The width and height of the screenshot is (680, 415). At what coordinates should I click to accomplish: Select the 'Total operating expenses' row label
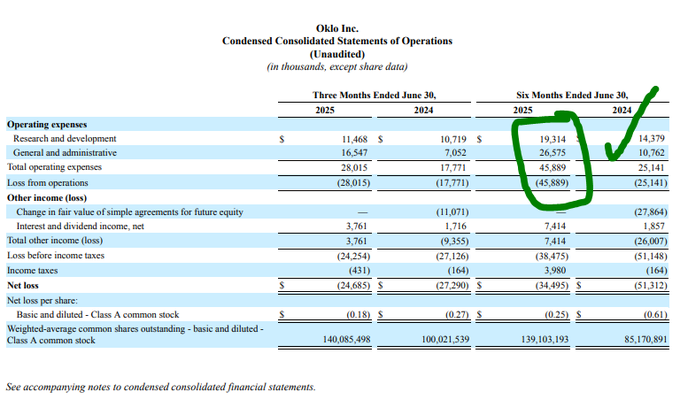[x=54, y=167]
